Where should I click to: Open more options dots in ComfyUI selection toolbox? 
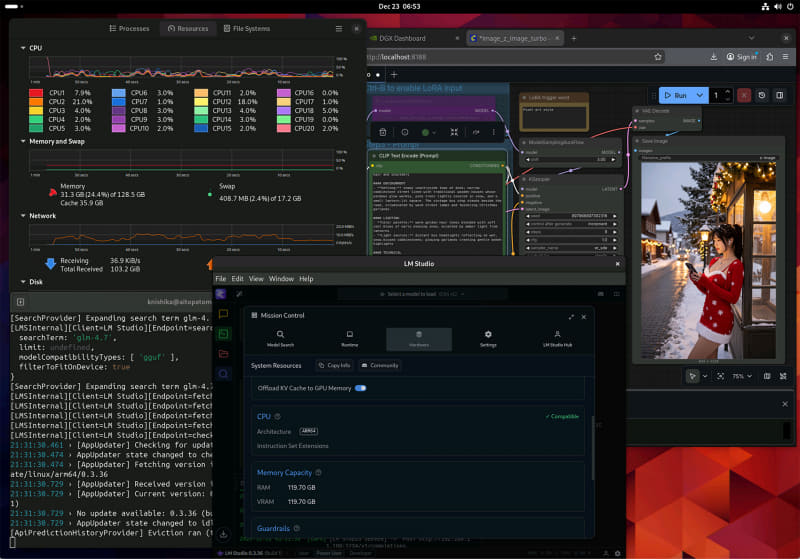click(493, 132)
